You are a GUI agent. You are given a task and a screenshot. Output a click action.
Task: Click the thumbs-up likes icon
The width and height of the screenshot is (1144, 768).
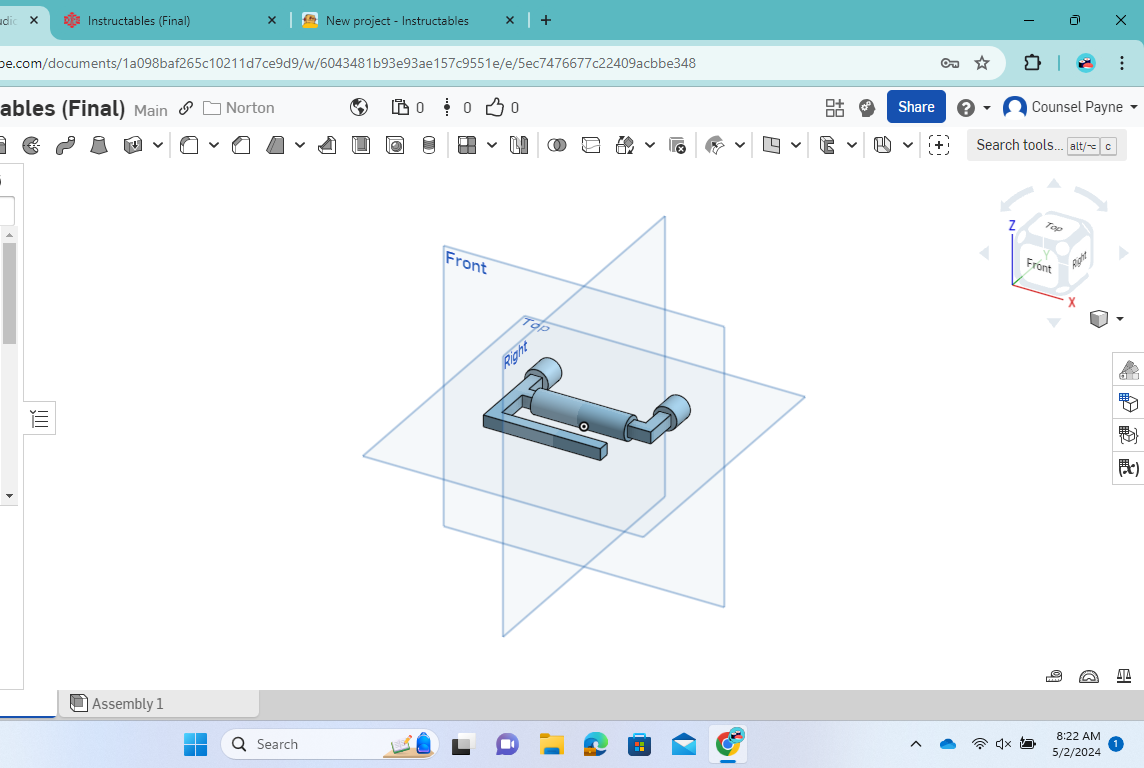[495, 107]
